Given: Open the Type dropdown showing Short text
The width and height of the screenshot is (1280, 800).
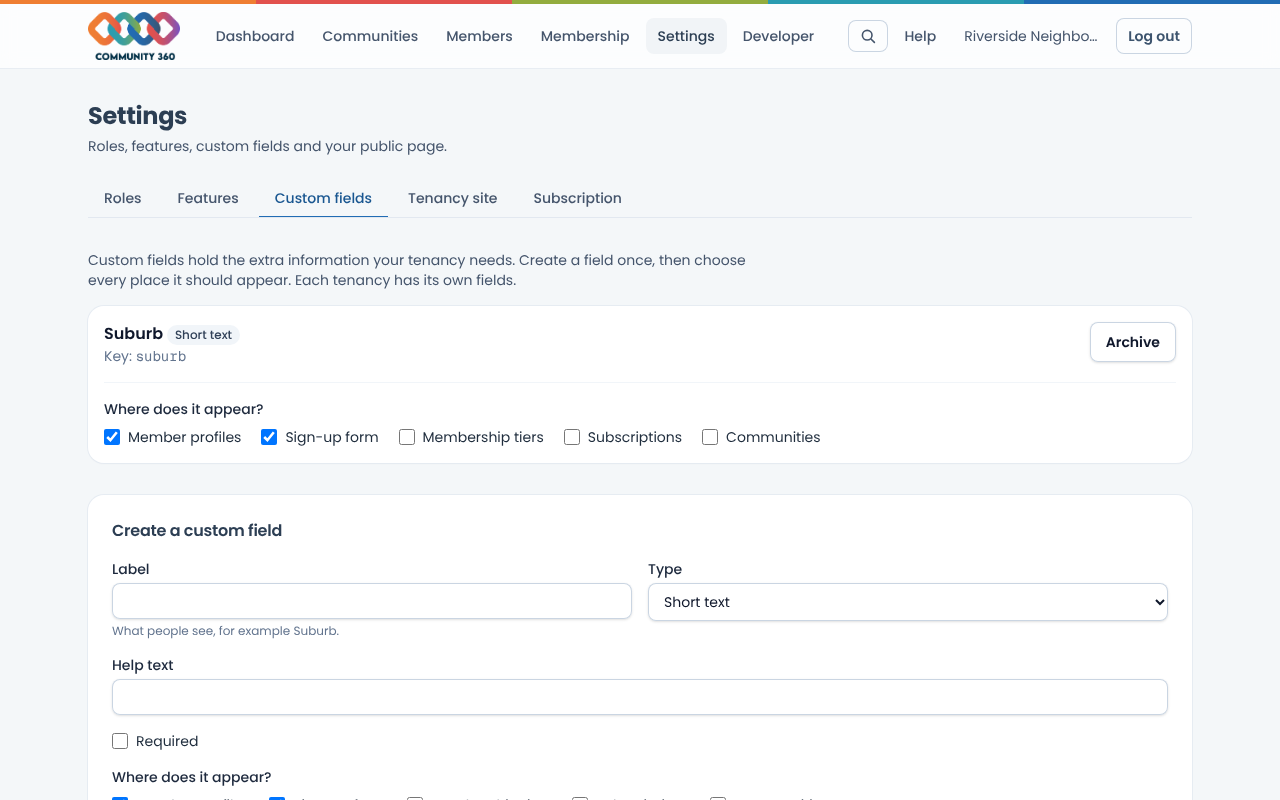Looking at the screenshot, I should pyautogui.click(x=908, y=602).
